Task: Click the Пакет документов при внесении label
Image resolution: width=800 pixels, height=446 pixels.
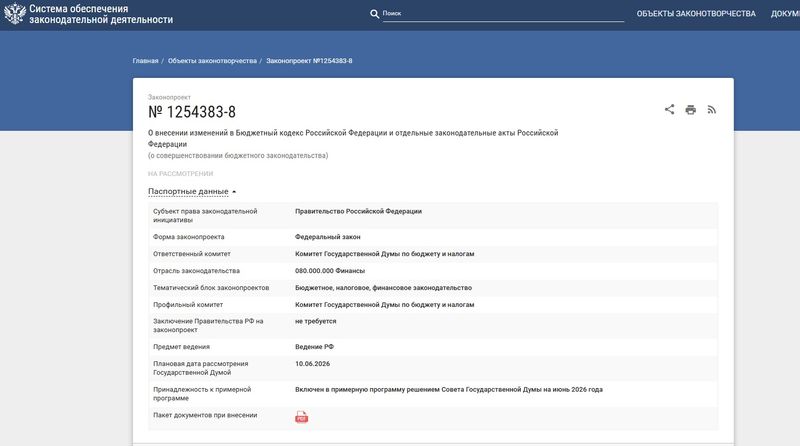Action: pyautogui.click(x=205, y=415)
